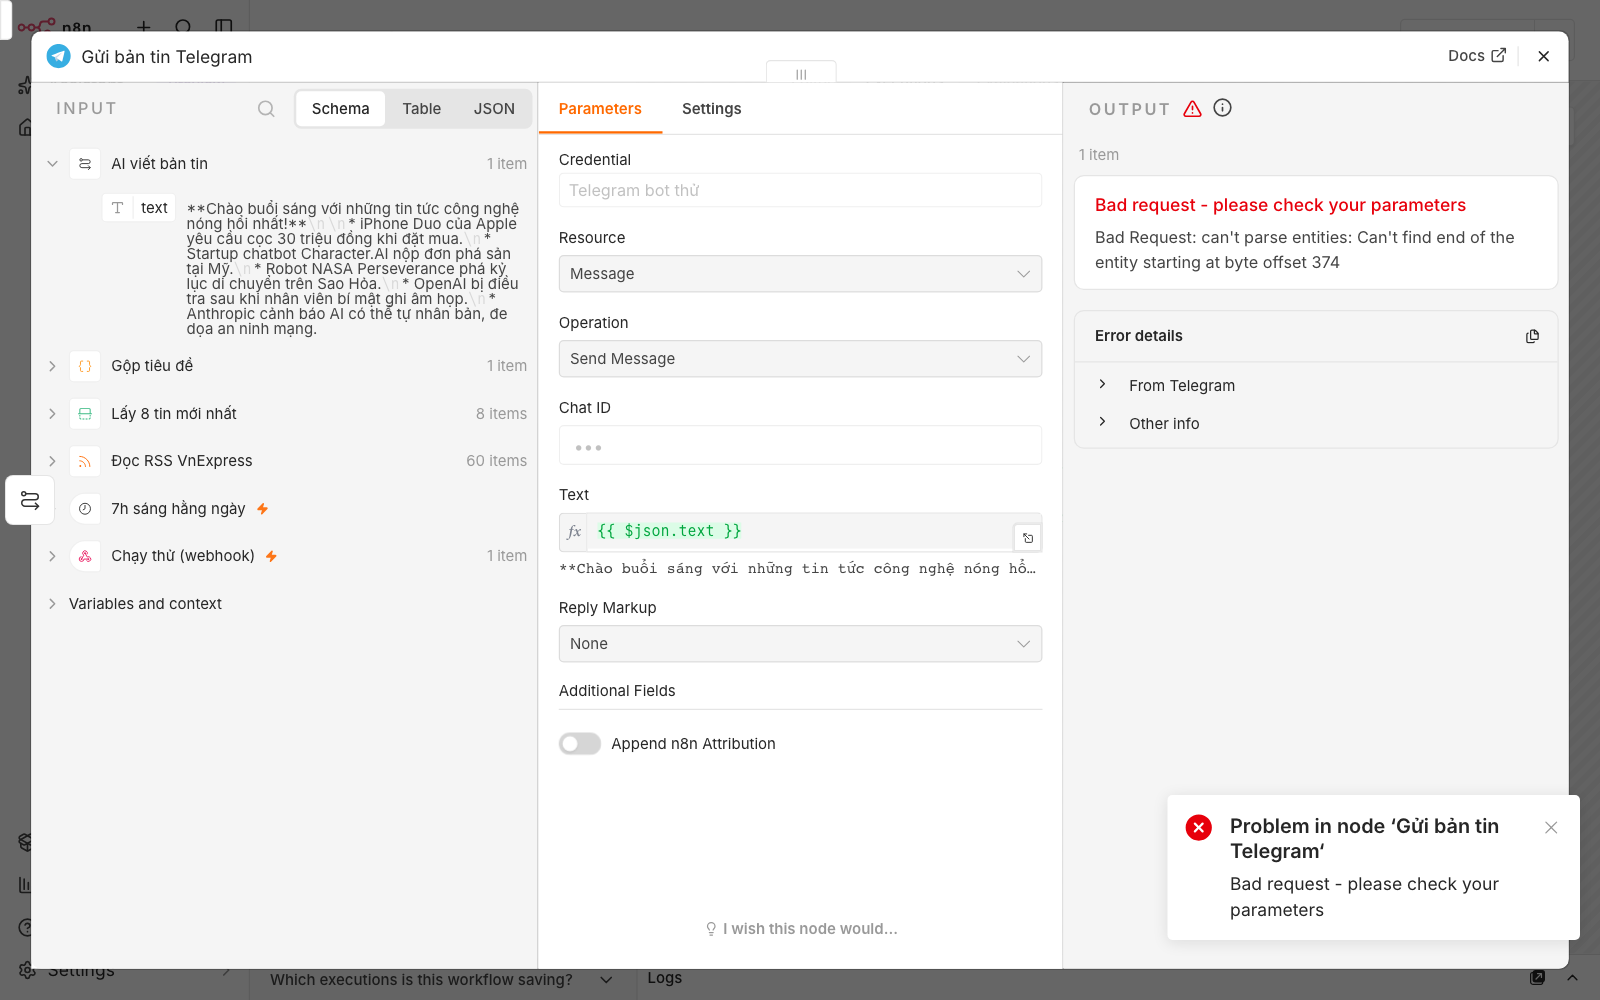Screen dimensions: 1600x1000
Task: Open expression editor for Text field
Action: click(x=1027, y=538)
